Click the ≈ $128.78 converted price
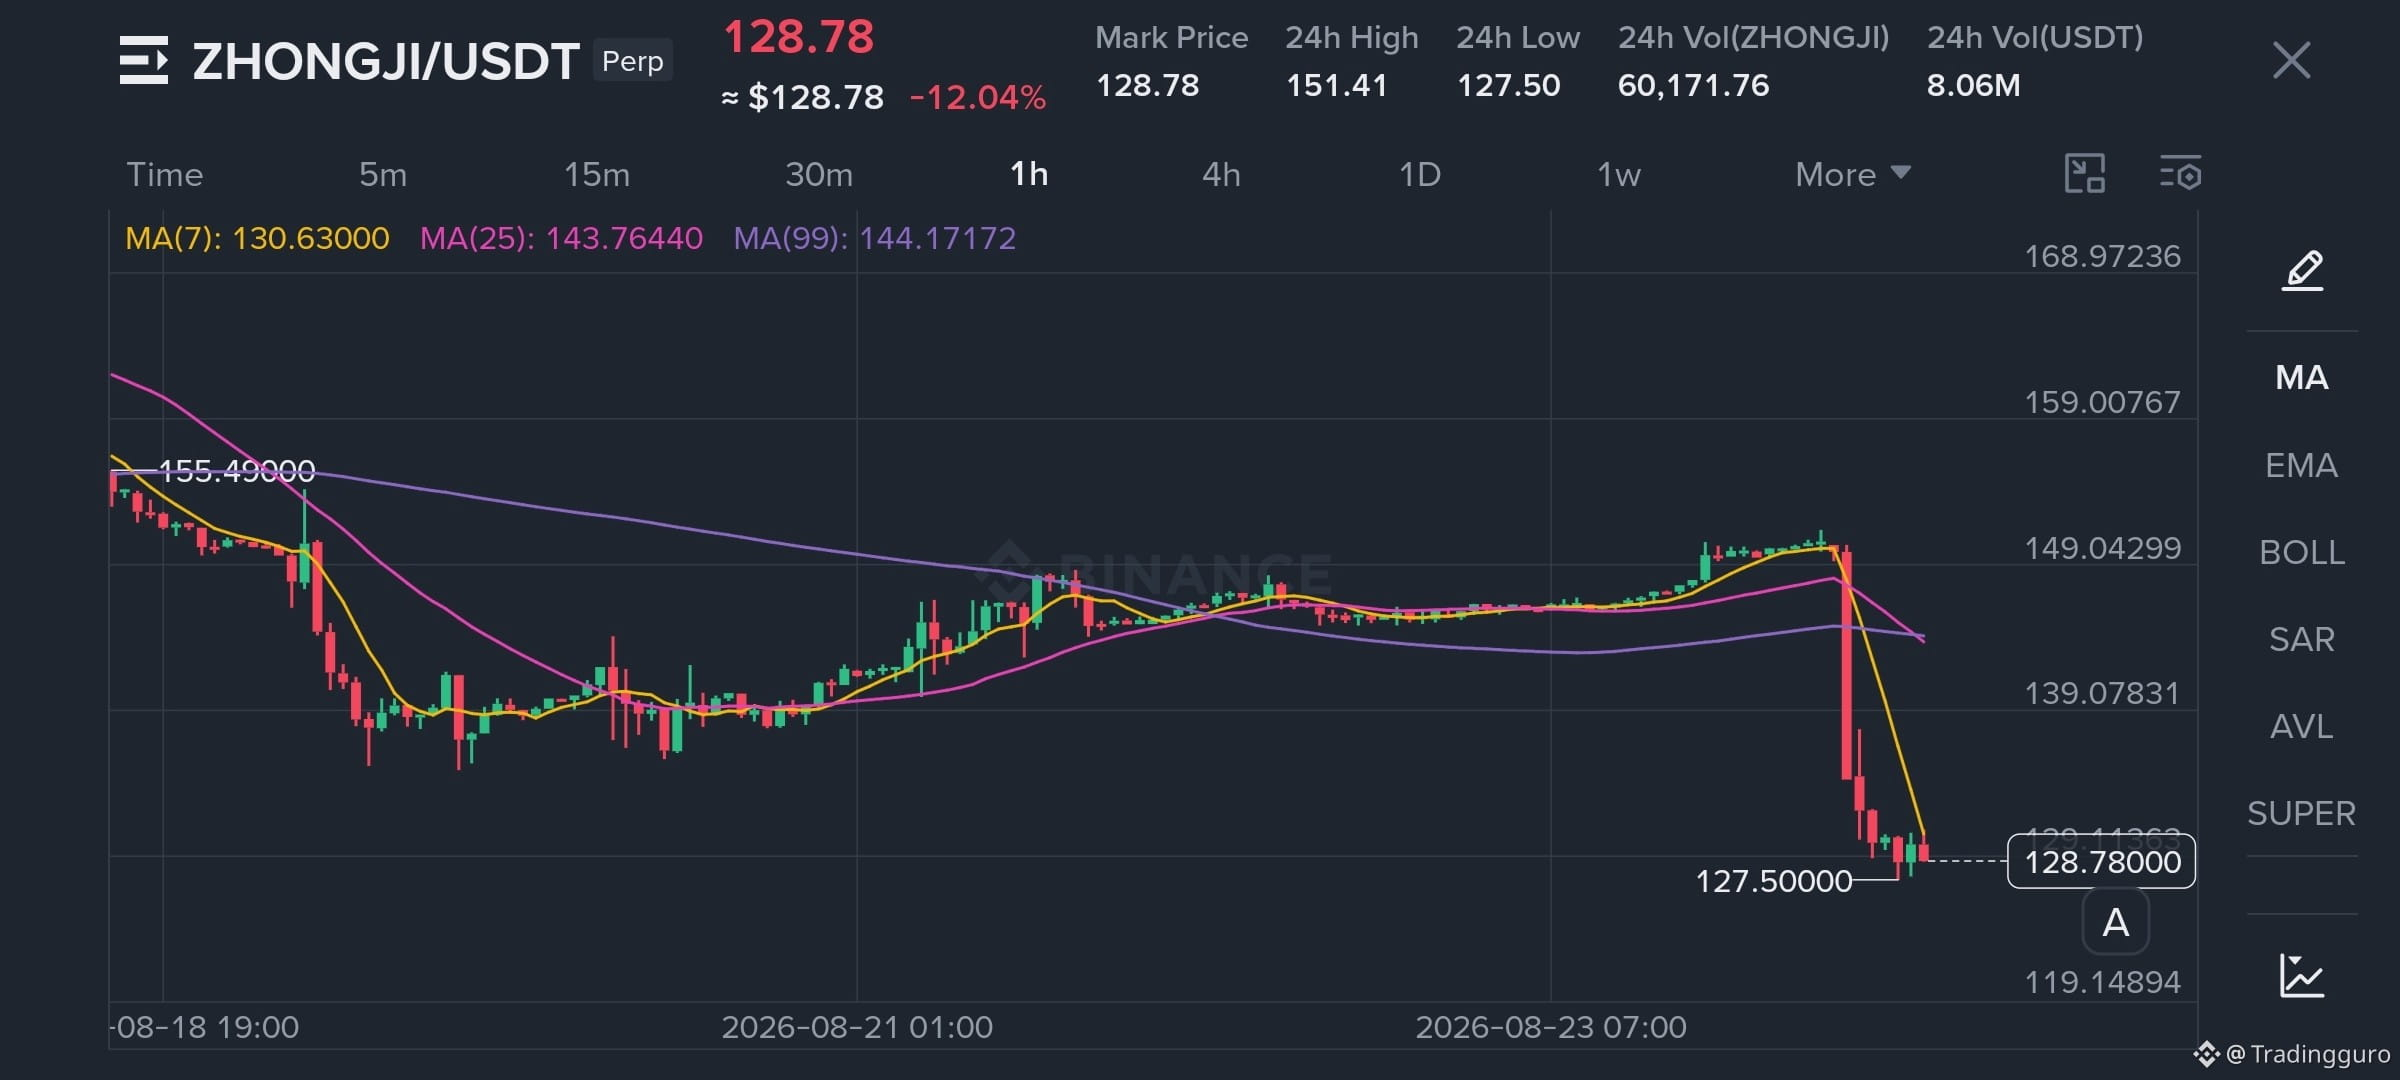This screenshot has width=2400, height=1080. coord(803,97)
